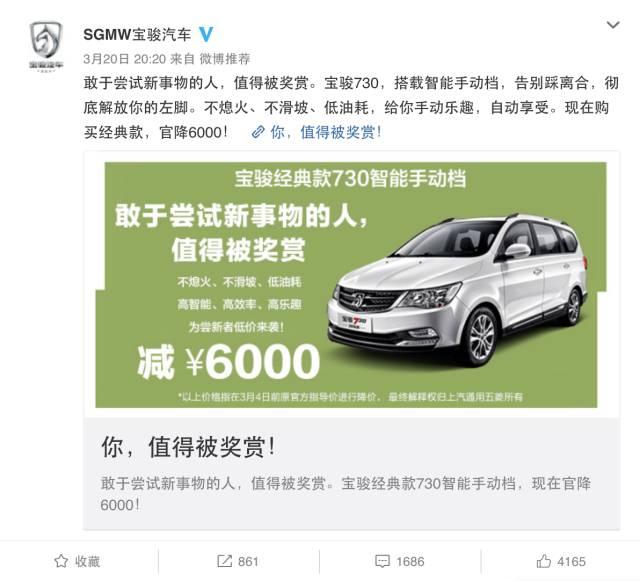640x581 pixels.
Task: Select the 收藏 label
Action: (x=87, y=561)
